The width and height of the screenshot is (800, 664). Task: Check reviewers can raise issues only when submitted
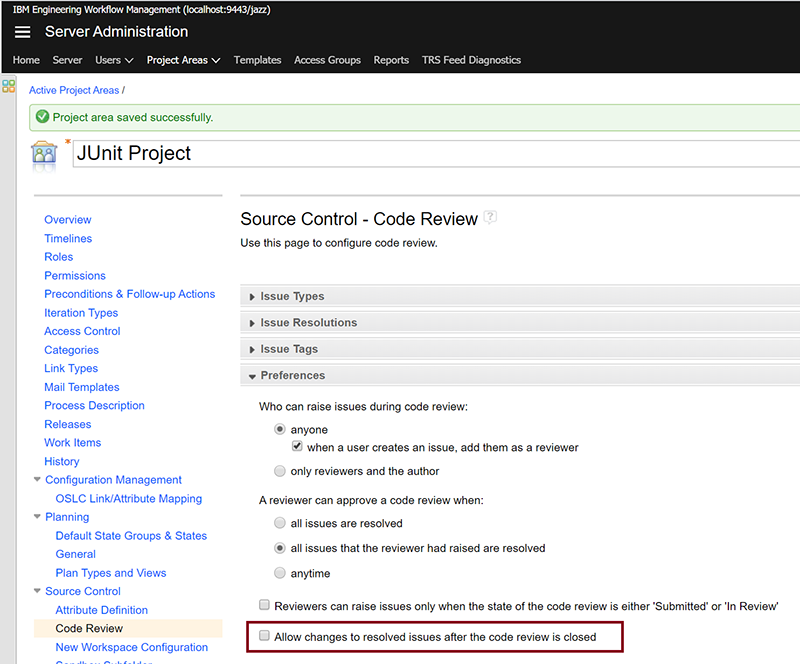click(x=265, y=606)
